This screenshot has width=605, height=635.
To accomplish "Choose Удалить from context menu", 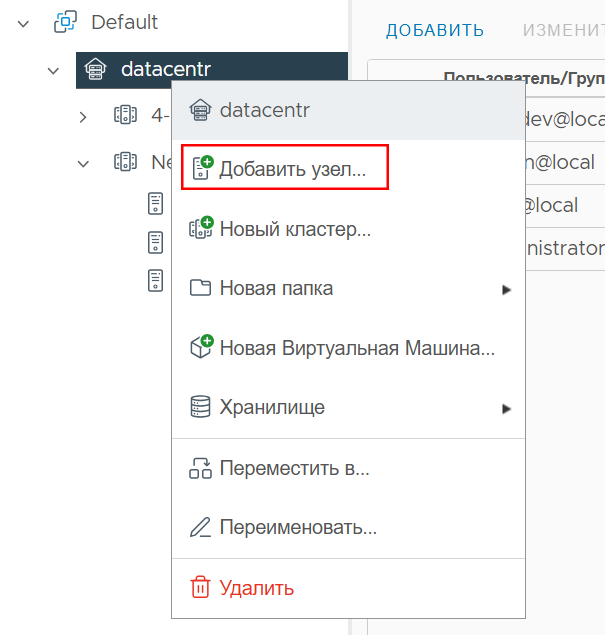I will [x=349, y=588].
